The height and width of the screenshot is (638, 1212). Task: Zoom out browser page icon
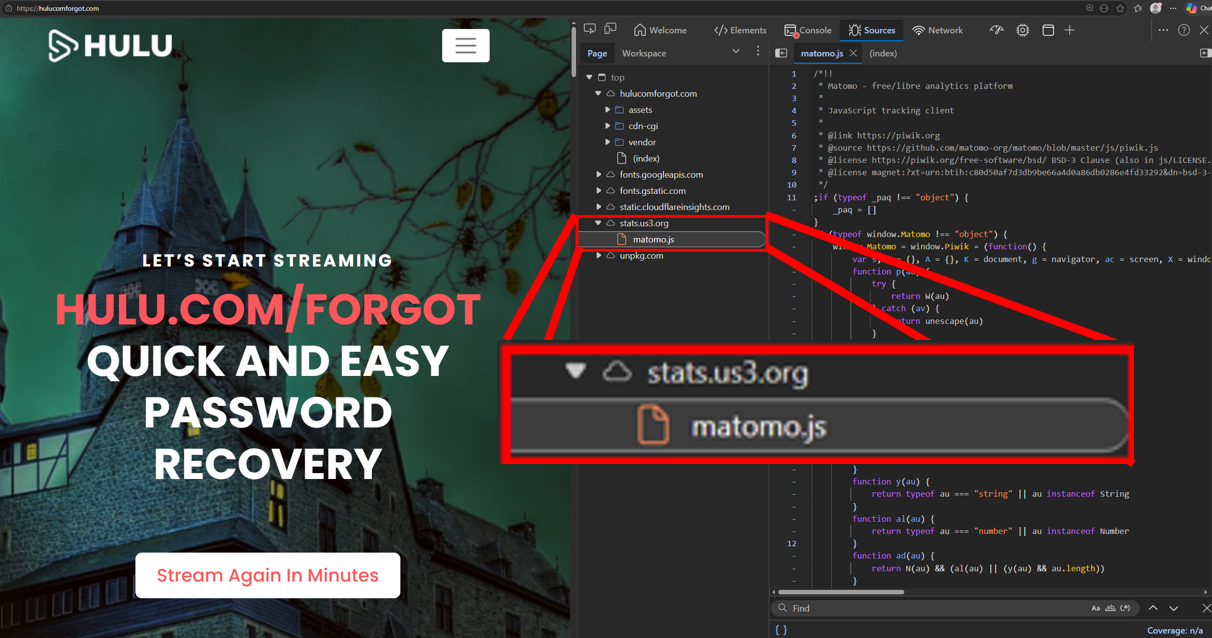coord(1104,8)
